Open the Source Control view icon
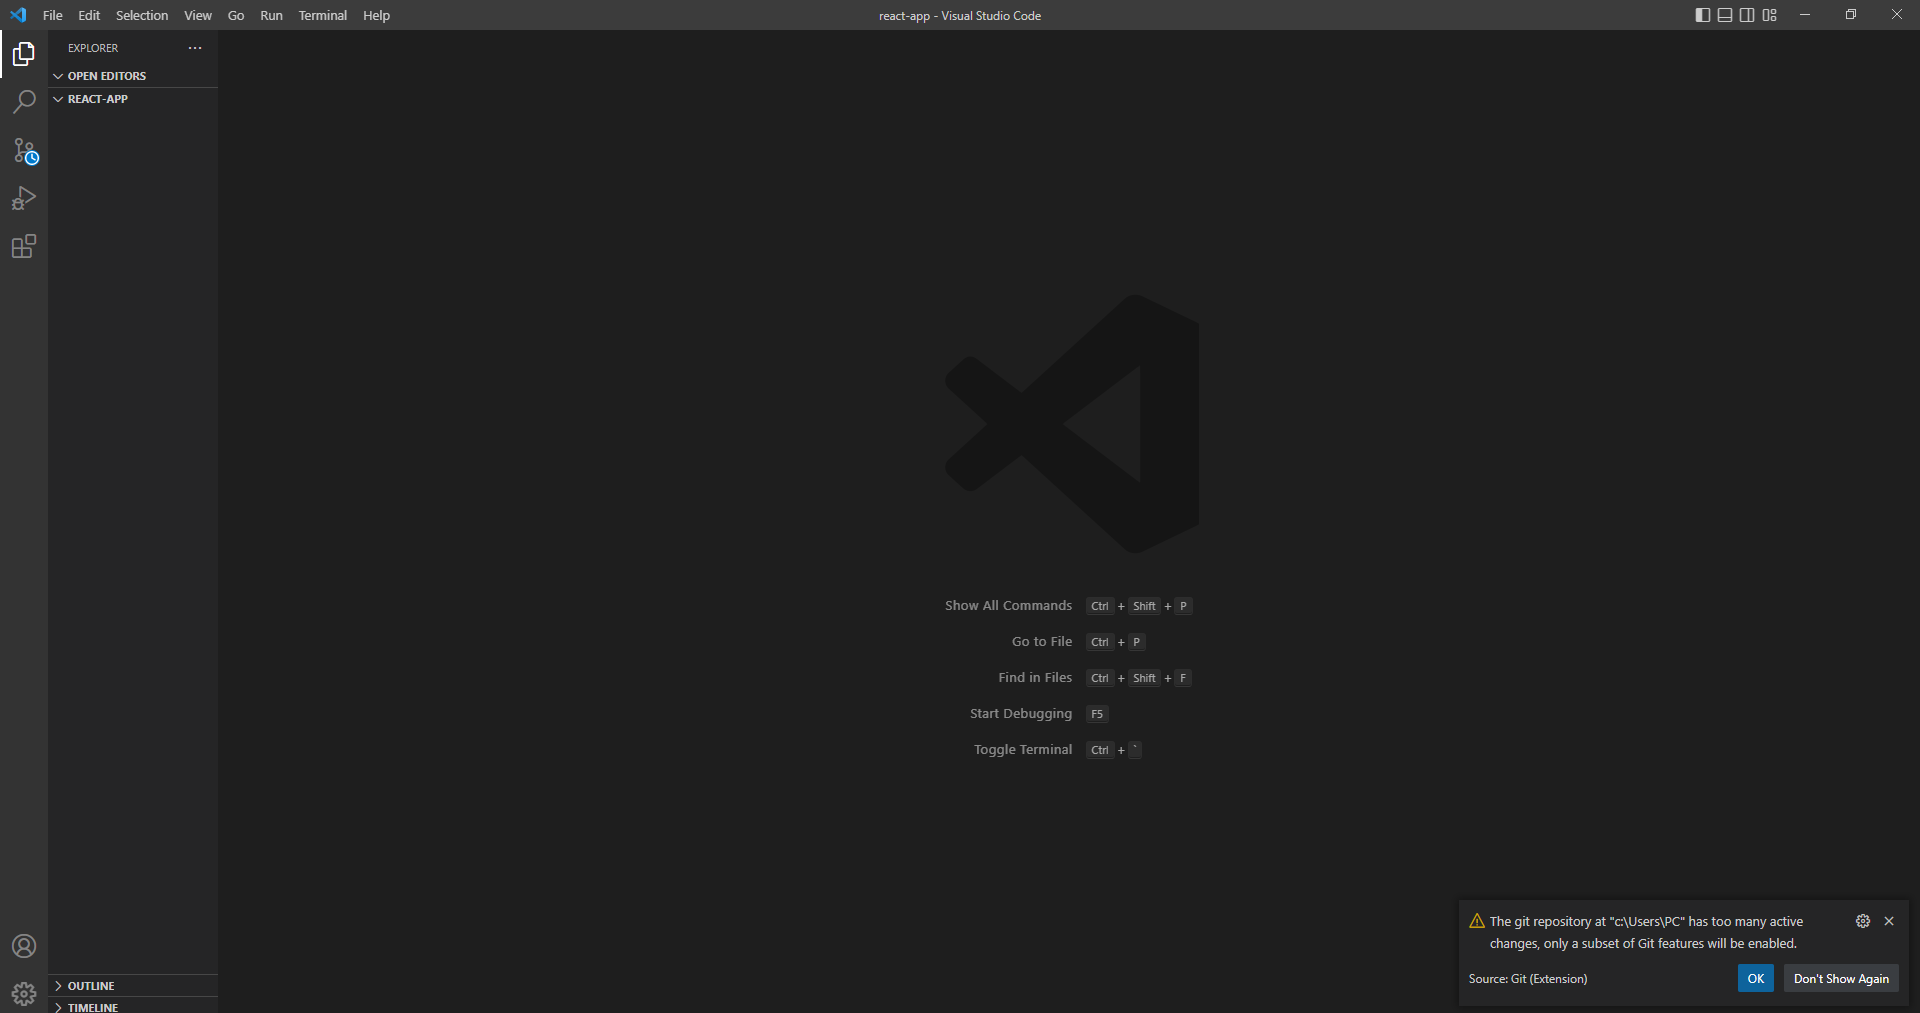The image size is (1920, 1013). coord(24,151)
